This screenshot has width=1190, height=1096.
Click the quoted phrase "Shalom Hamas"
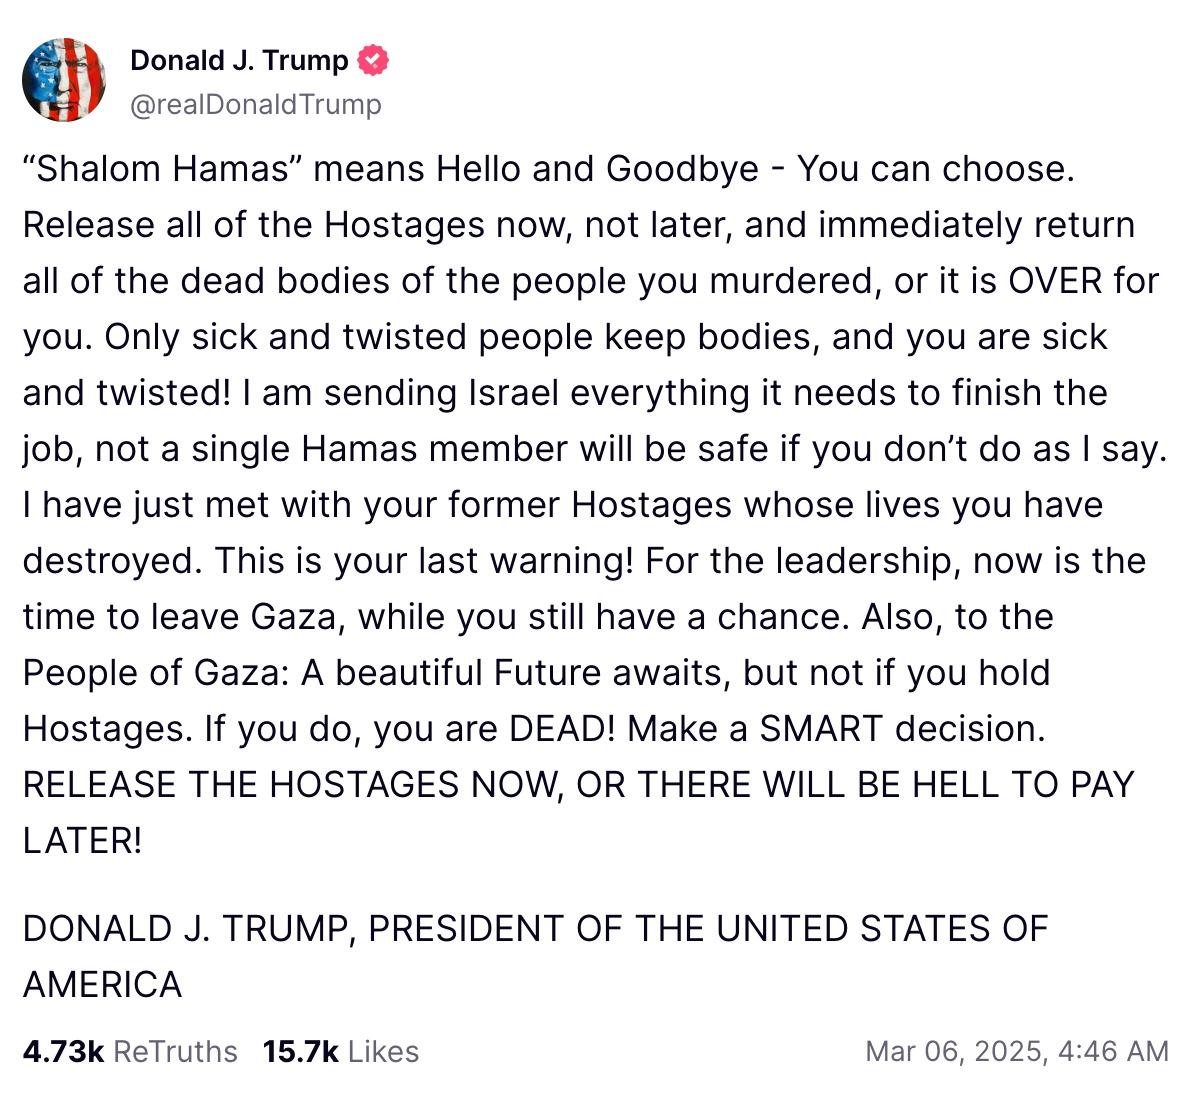(163, 169)
